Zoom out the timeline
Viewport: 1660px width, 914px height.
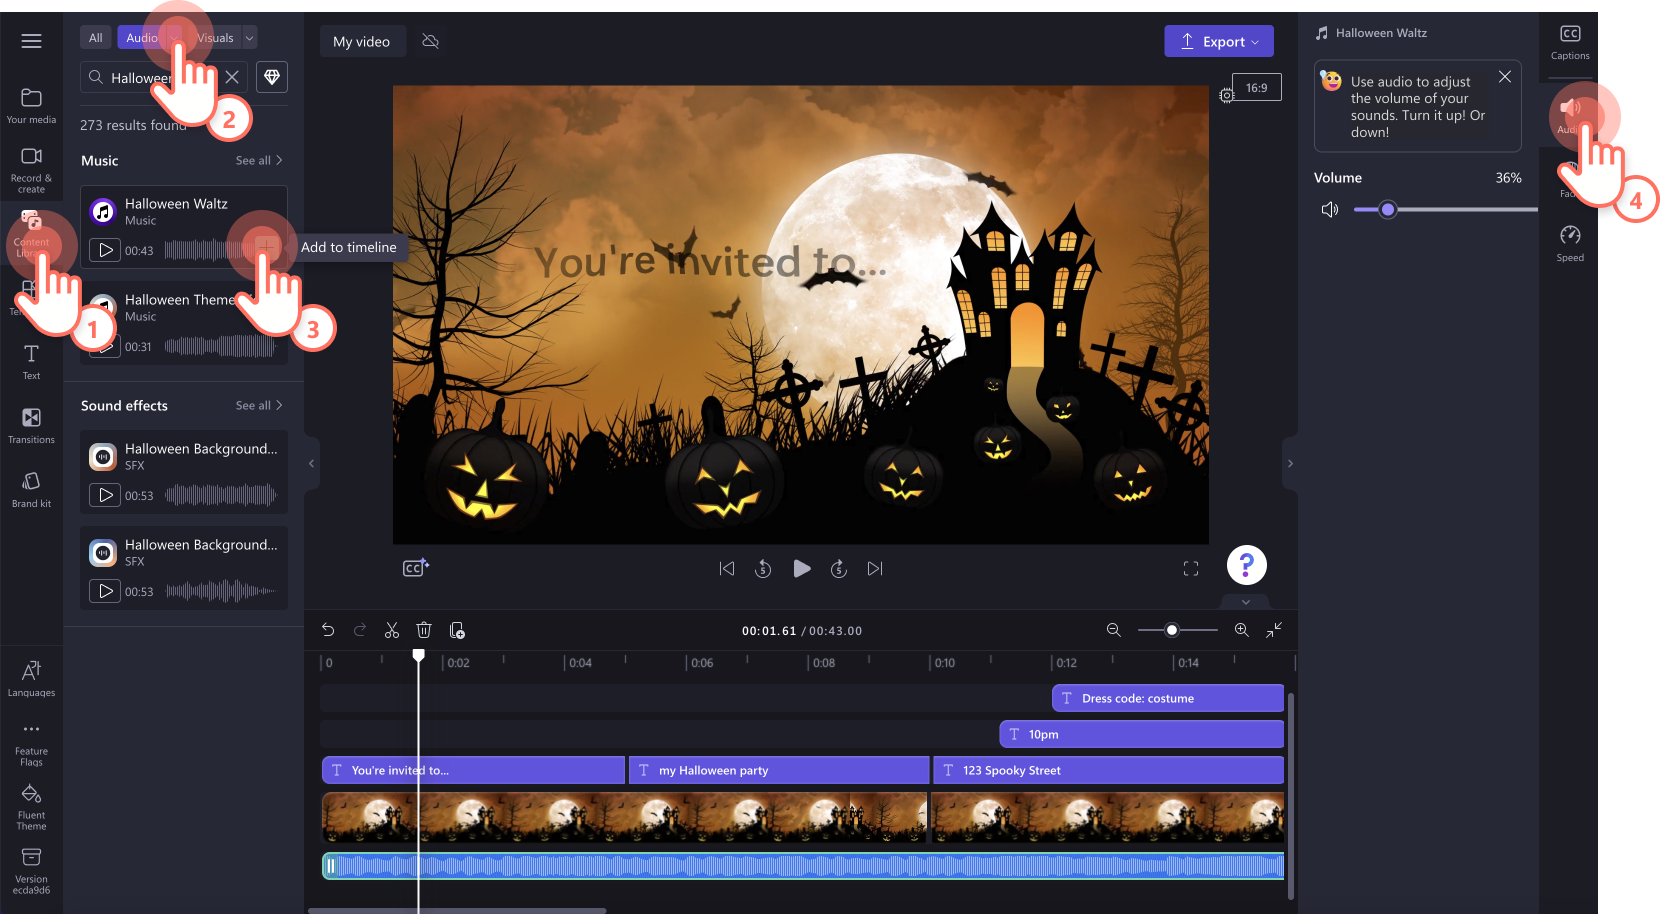click(1114, 630)
